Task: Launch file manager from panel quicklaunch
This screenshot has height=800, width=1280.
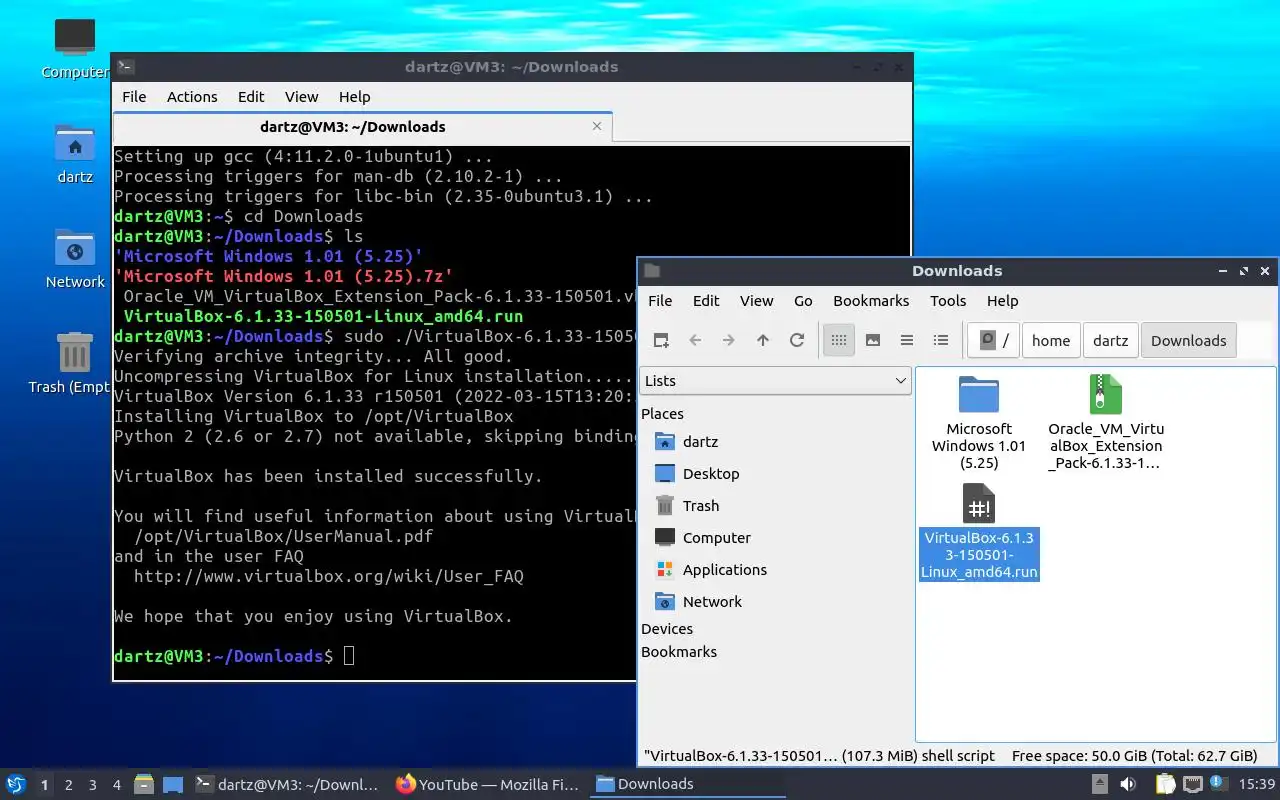Action: pyautogui.click(x=144, y=784)
